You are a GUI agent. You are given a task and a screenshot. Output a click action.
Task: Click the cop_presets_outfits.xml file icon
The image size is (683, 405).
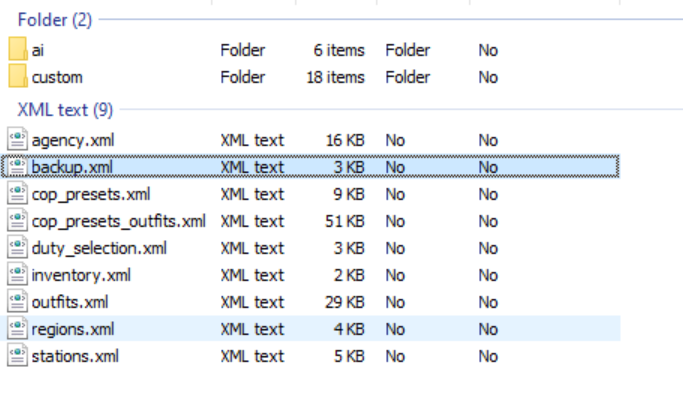point(18,221)
